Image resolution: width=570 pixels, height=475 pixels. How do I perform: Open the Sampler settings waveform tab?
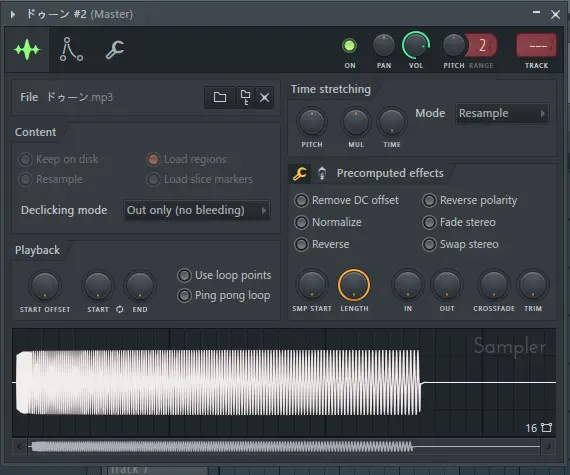[x=27, y=49]
